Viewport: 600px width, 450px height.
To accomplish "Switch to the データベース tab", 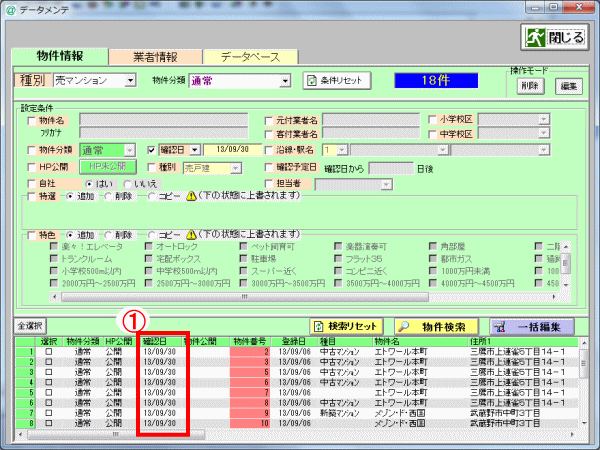I will pos(251,57).
